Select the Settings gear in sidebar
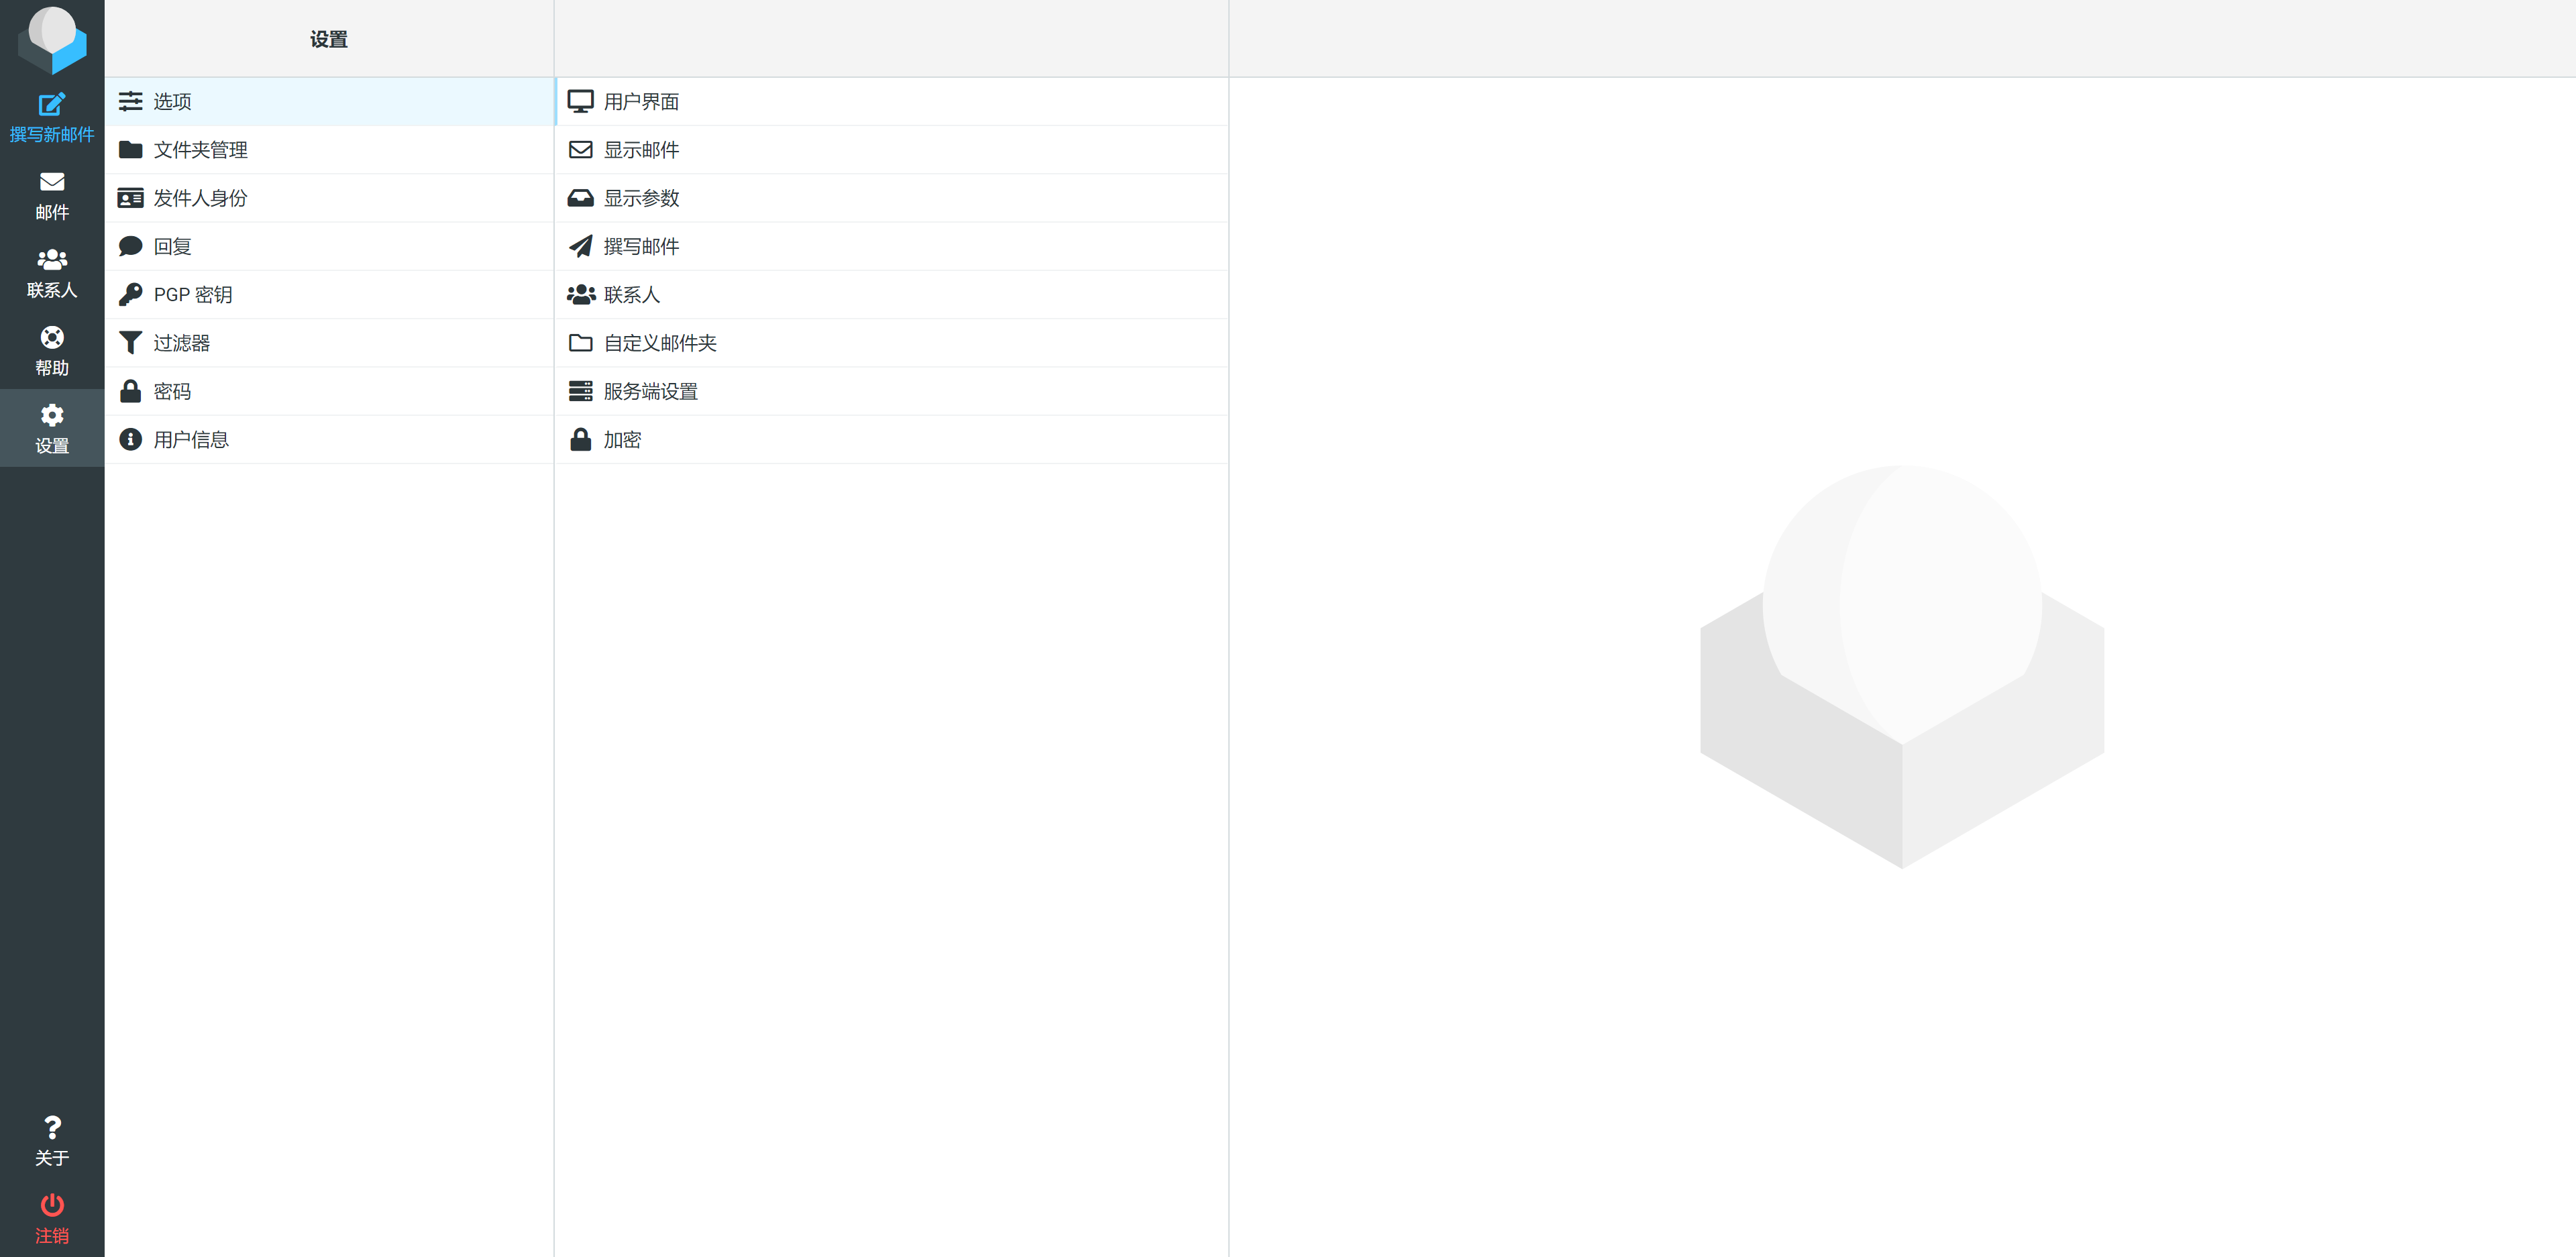This screenshot has height=1257, width=2576. click(52, 416)
